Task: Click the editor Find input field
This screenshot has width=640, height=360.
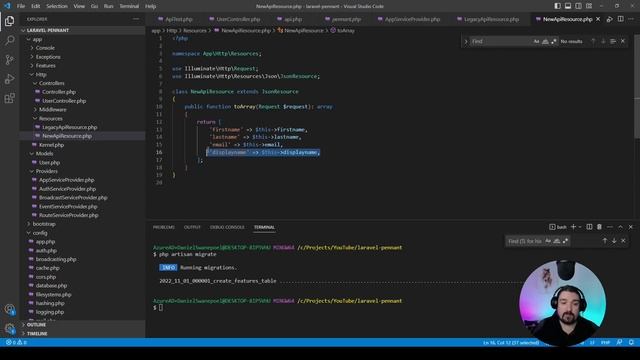Action: click(x=501, y=41)
